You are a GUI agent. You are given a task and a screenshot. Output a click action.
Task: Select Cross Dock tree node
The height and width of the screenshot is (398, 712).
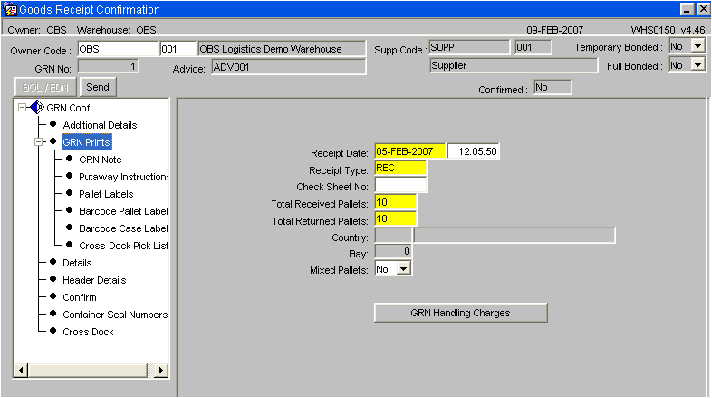click(88, 332)
